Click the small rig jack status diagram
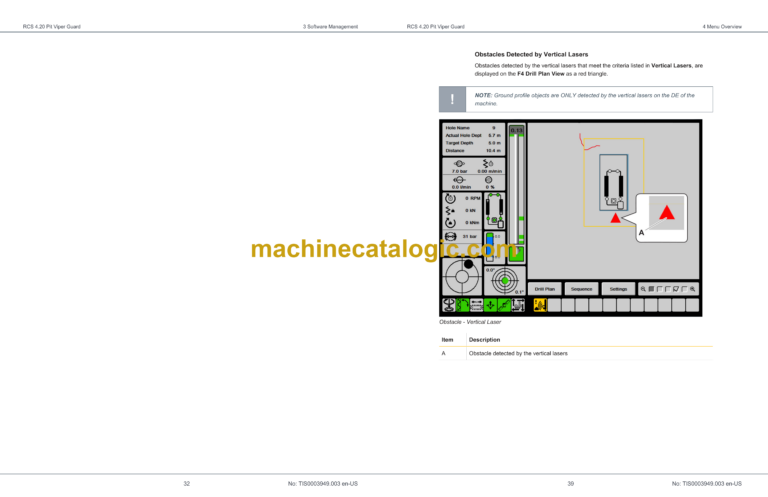This screenshot has width=768, height=497. coord(495,211)
